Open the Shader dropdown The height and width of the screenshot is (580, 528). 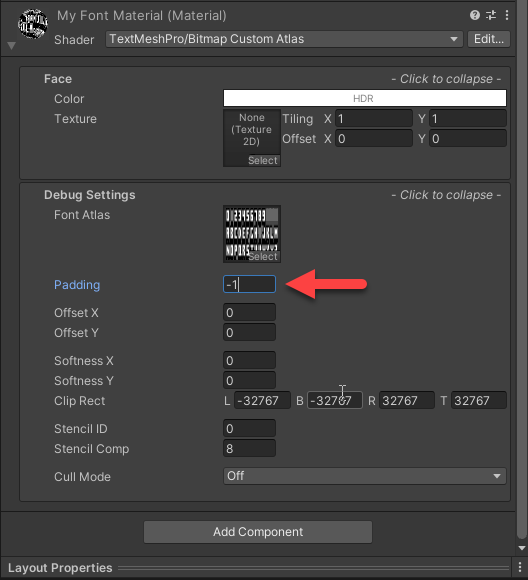click(284, 39)
